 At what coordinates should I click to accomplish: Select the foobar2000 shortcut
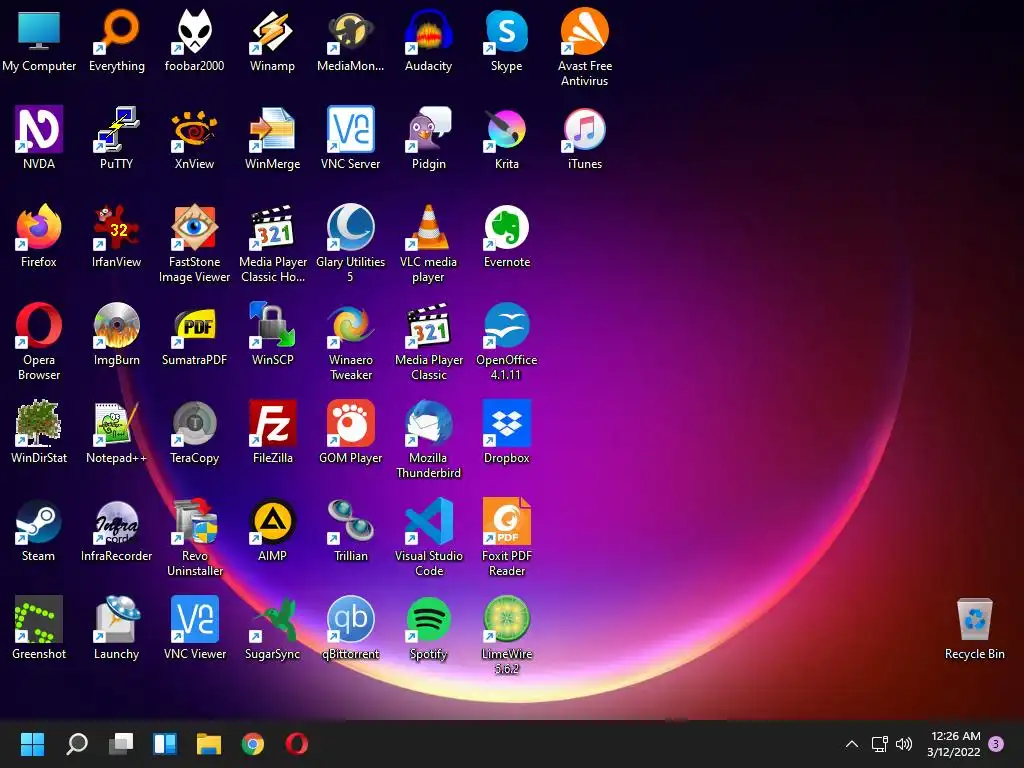click(x=195, y=31)
